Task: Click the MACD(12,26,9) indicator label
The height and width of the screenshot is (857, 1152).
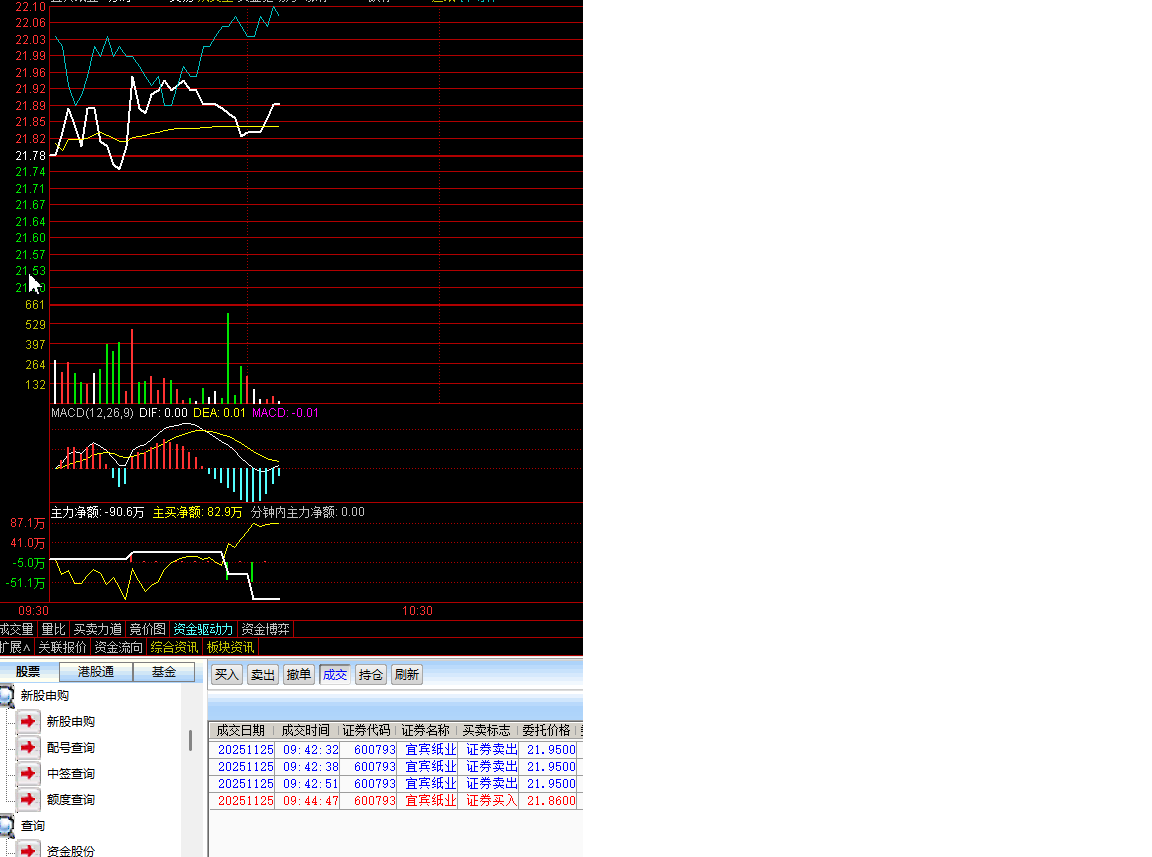Action: coord(93,413)
